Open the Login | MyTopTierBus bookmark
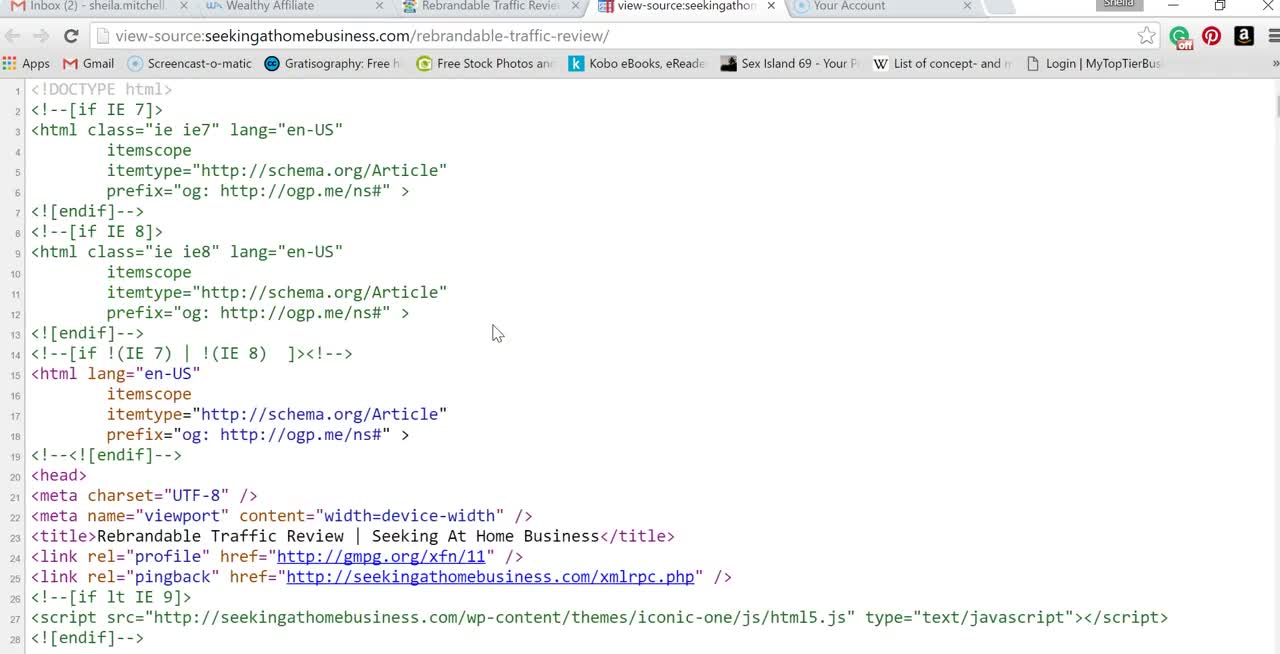The width and height of the screenshot is (1280, 654). pyautogui.click(x=1094, y=64)
